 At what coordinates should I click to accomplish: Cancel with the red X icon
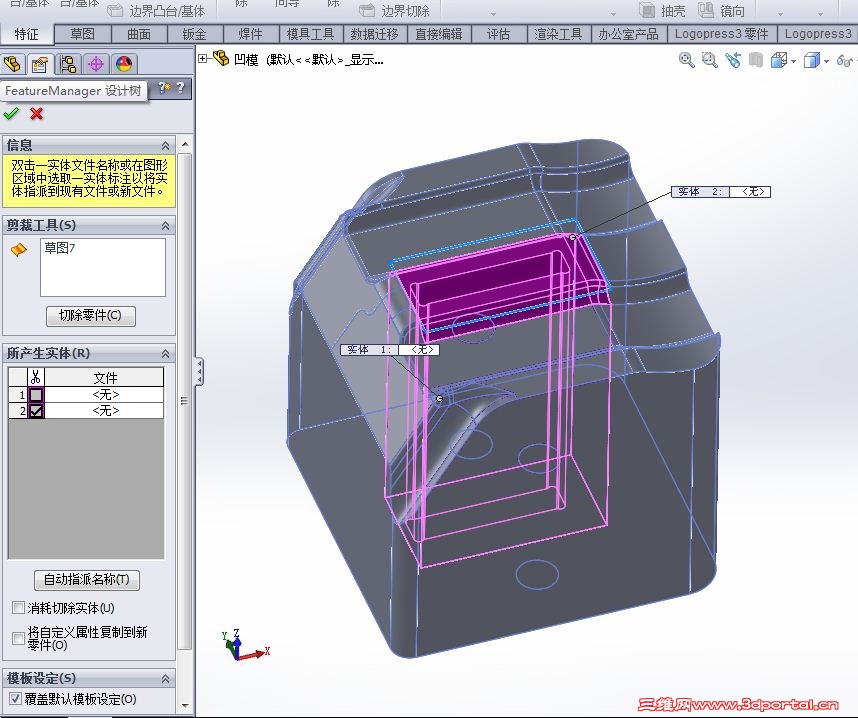(x=37, y=113)
